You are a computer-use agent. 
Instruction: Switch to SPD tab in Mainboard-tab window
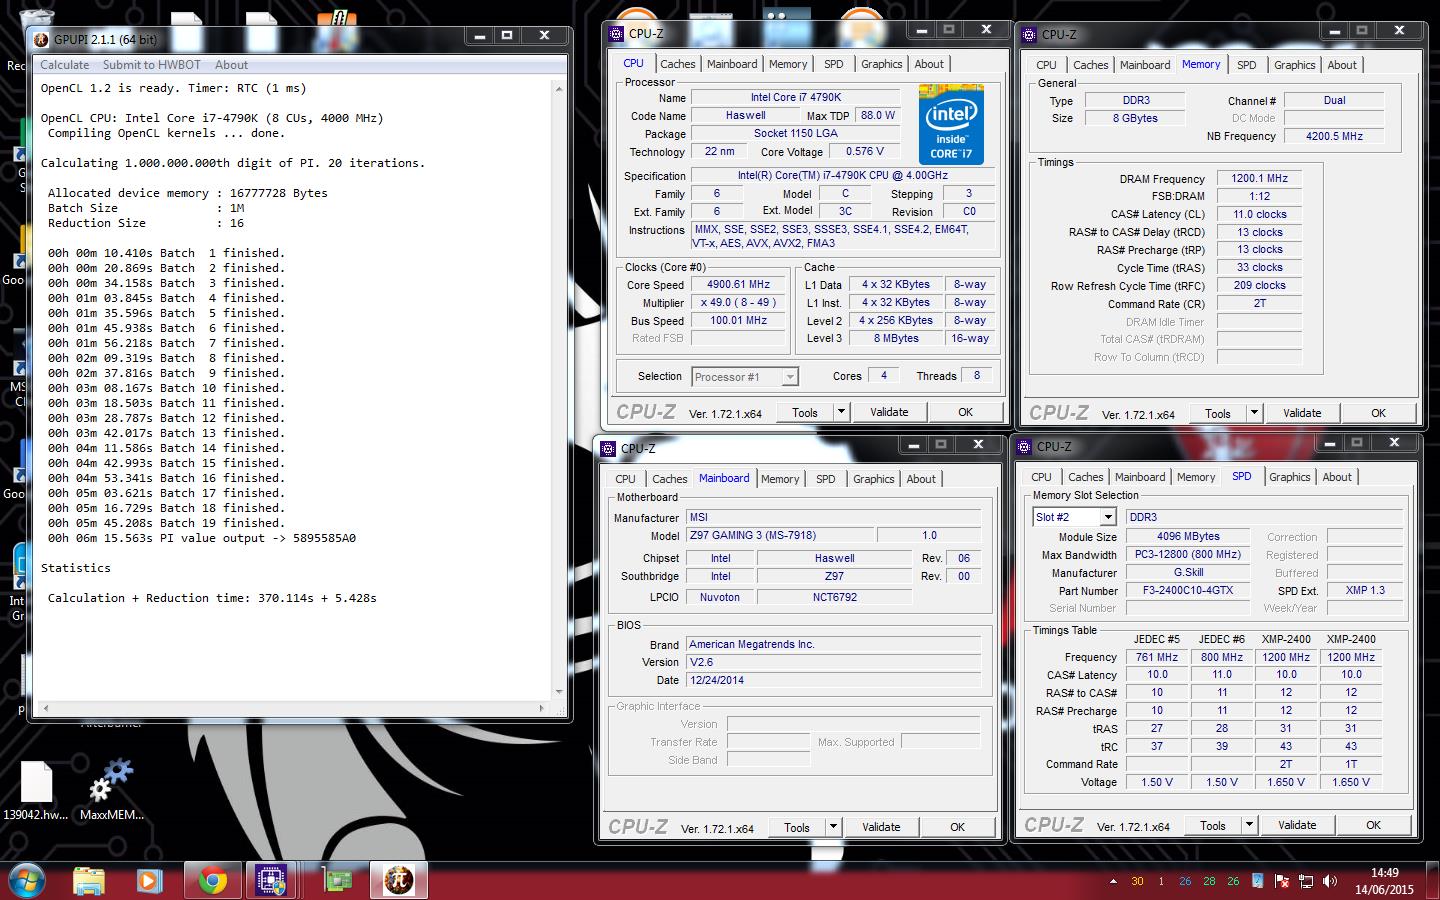pyautogui.click(x=825, y=479)
